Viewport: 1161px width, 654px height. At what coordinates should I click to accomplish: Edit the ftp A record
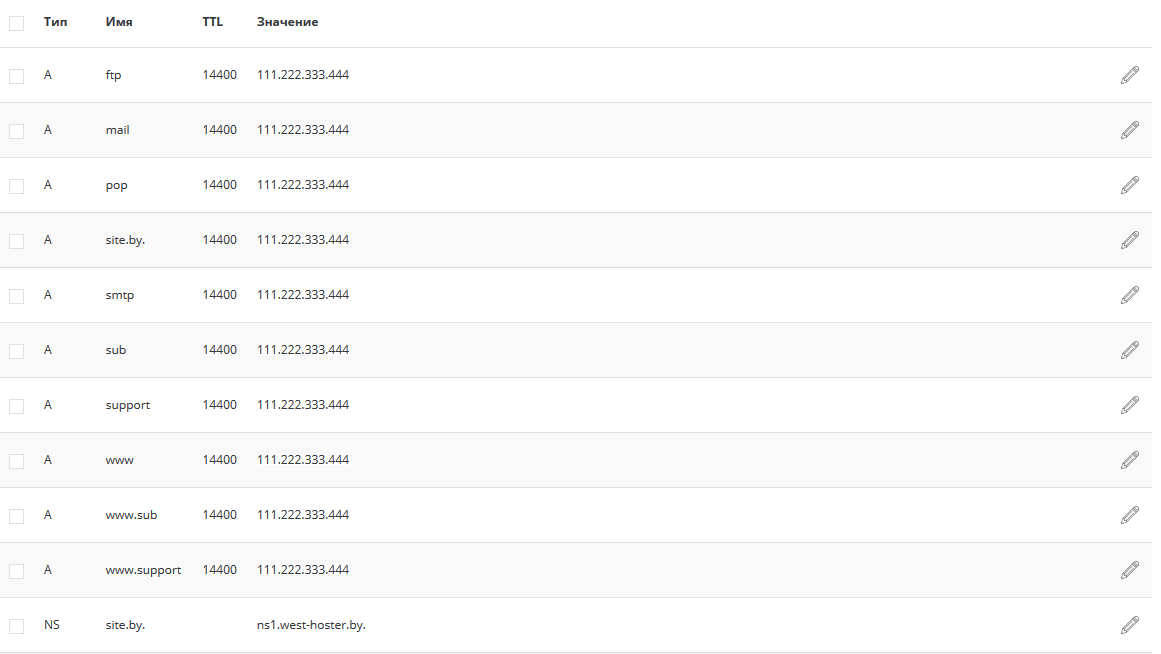[x=1129, y=75]
